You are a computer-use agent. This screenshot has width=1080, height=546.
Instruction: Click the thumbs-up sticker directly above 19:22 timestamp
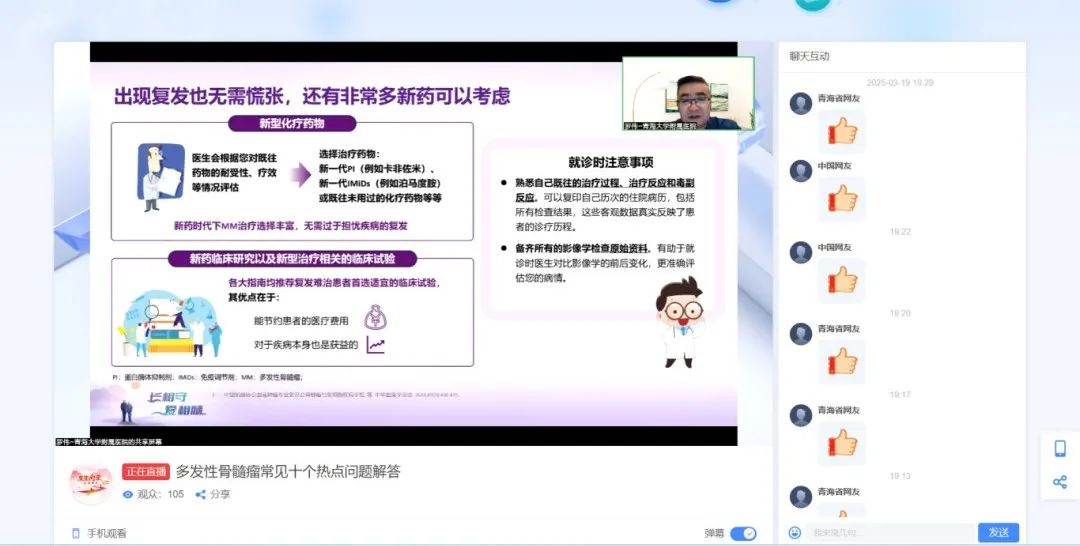842,199
